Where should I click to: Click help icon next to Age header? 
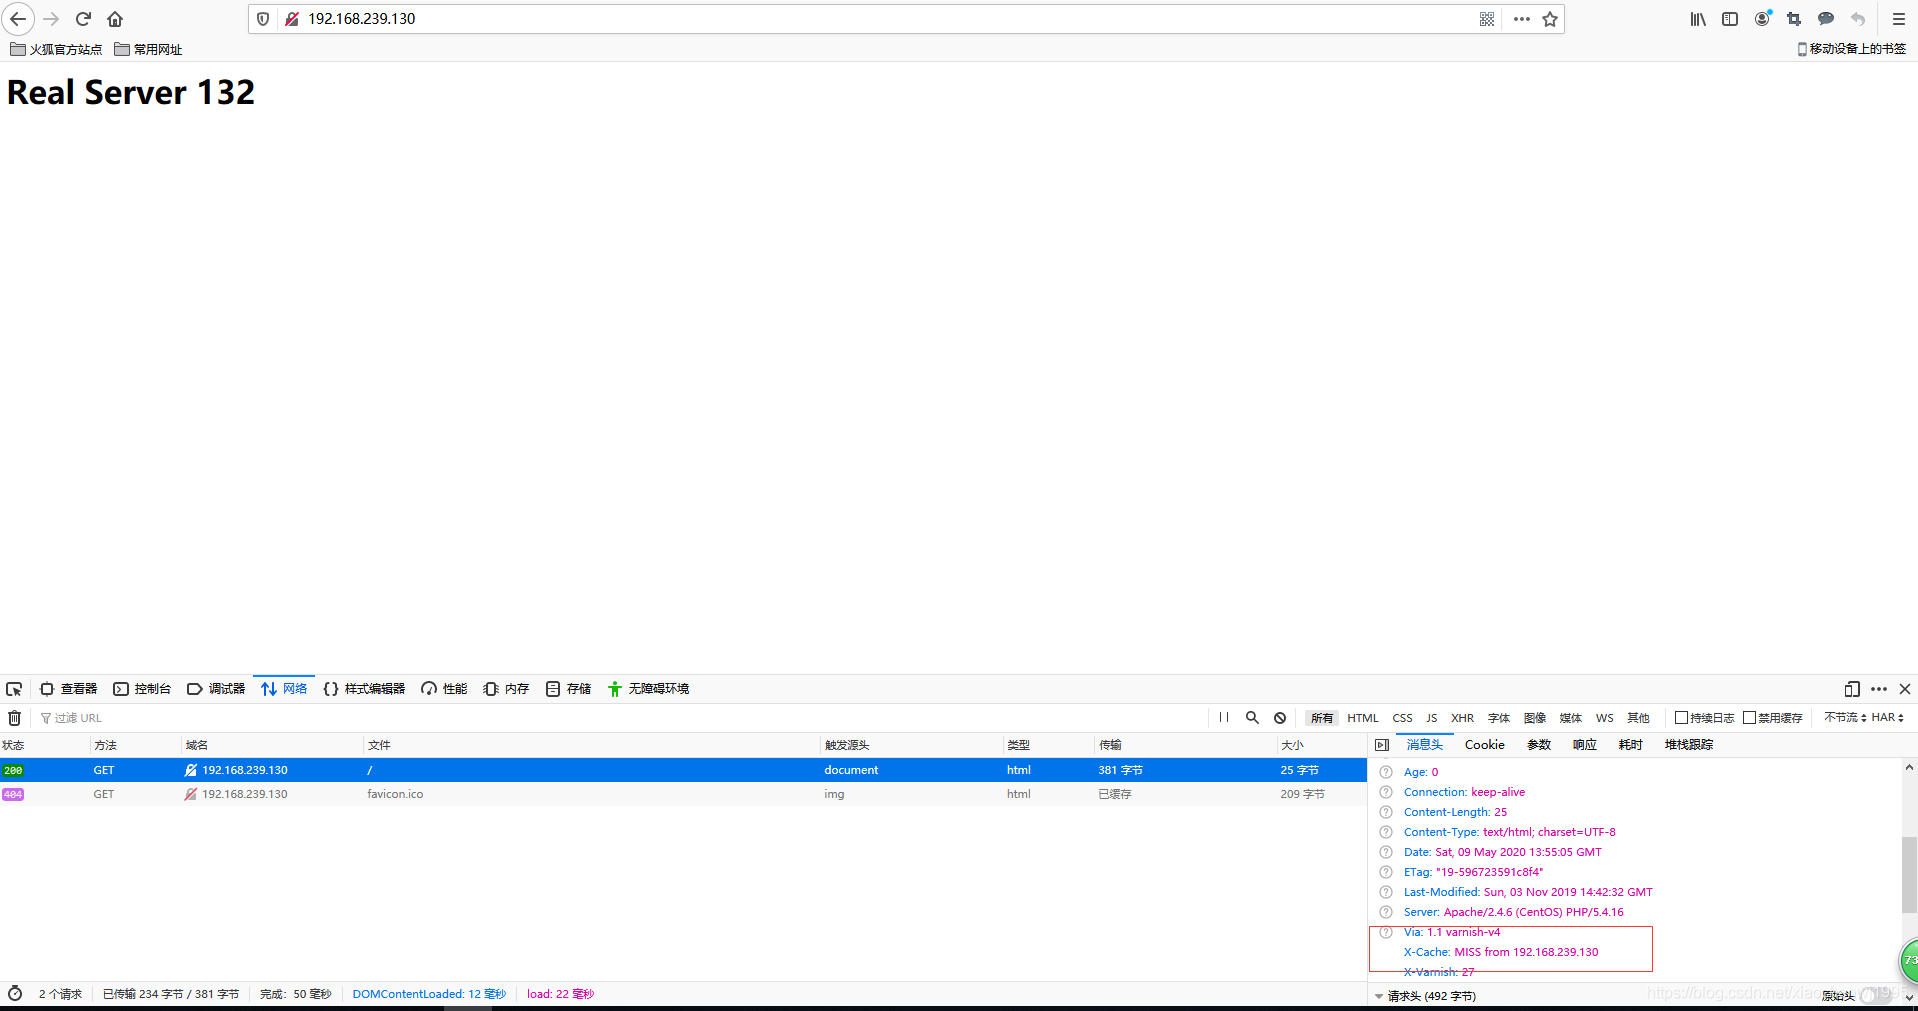(1386, 772)
